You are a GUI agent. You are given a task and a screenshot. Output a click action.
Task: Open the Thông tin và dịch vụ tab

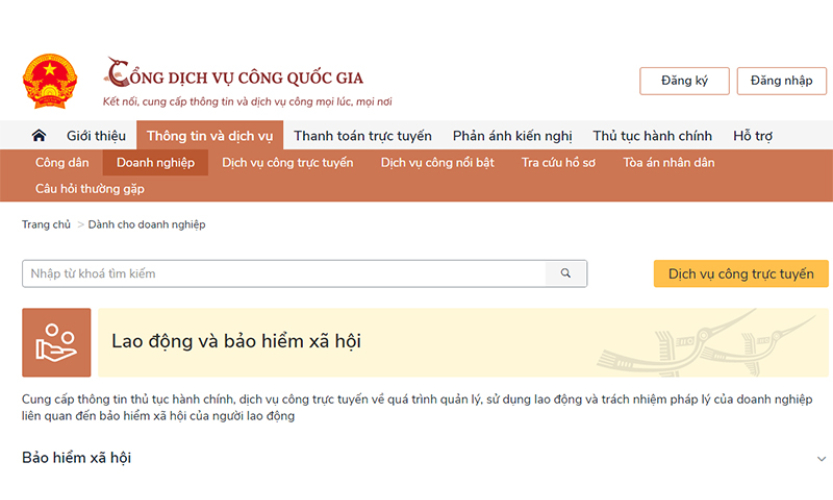click(210, 136)
